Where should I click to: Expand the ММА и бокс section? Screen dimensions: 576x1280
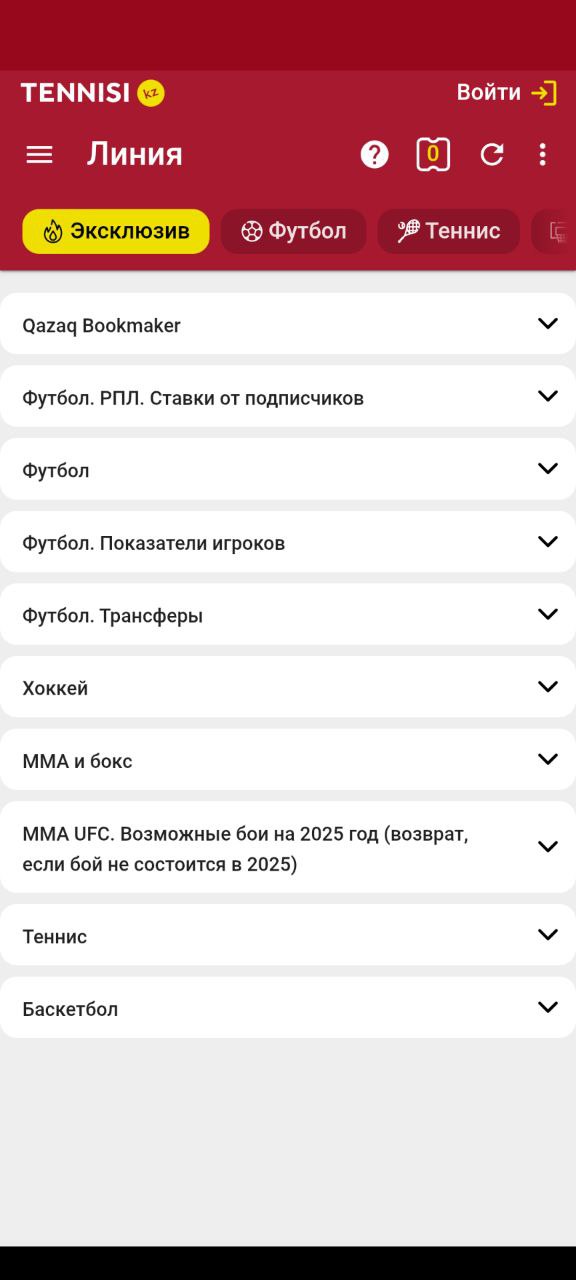click(x=288, y=760)
